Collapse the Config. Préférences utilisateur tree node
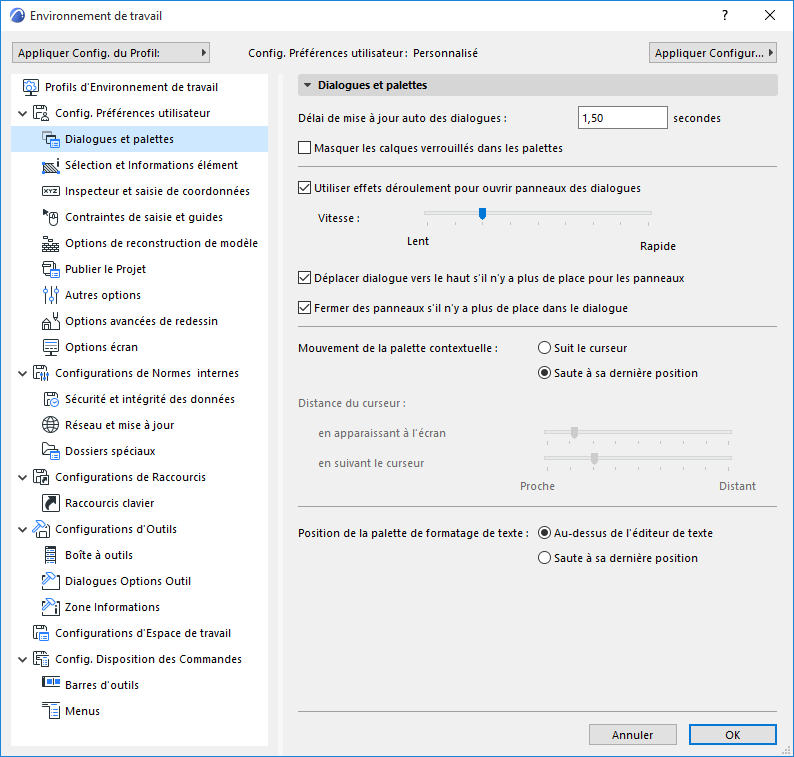The width and height of the screenshot is (794, 757). pos(22,113)
